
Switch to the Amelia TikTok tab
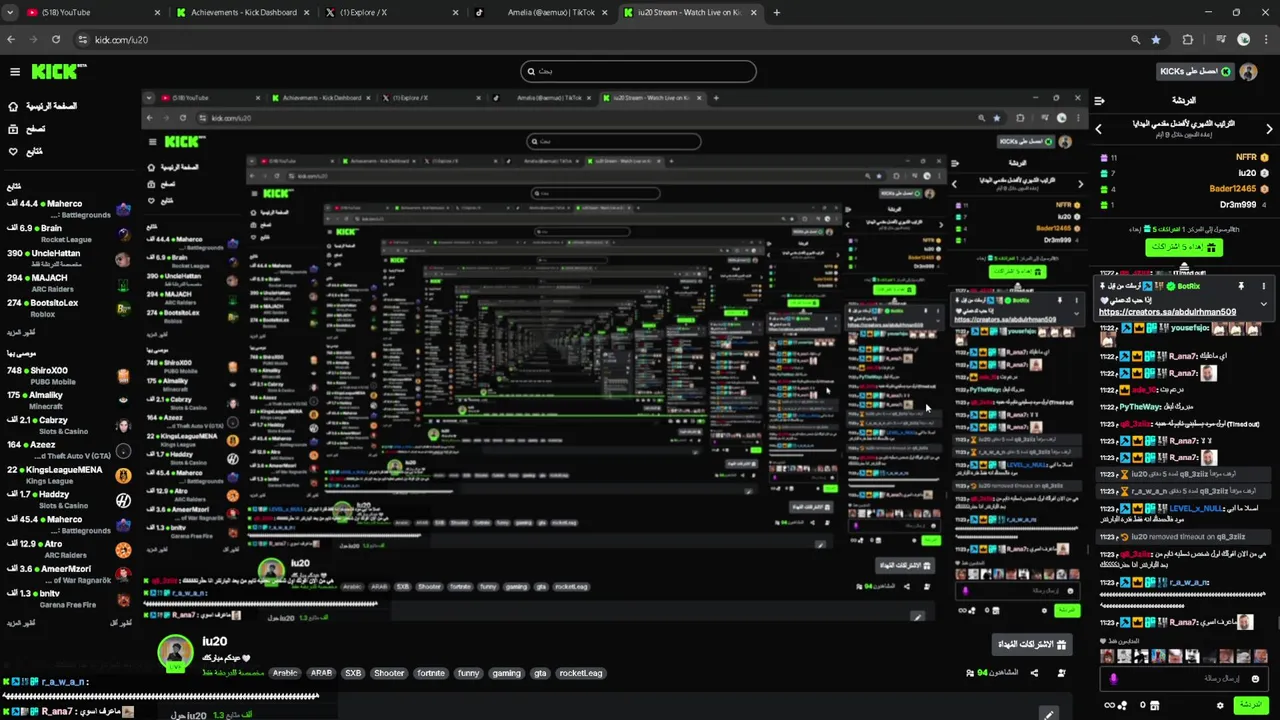[540, 12]
